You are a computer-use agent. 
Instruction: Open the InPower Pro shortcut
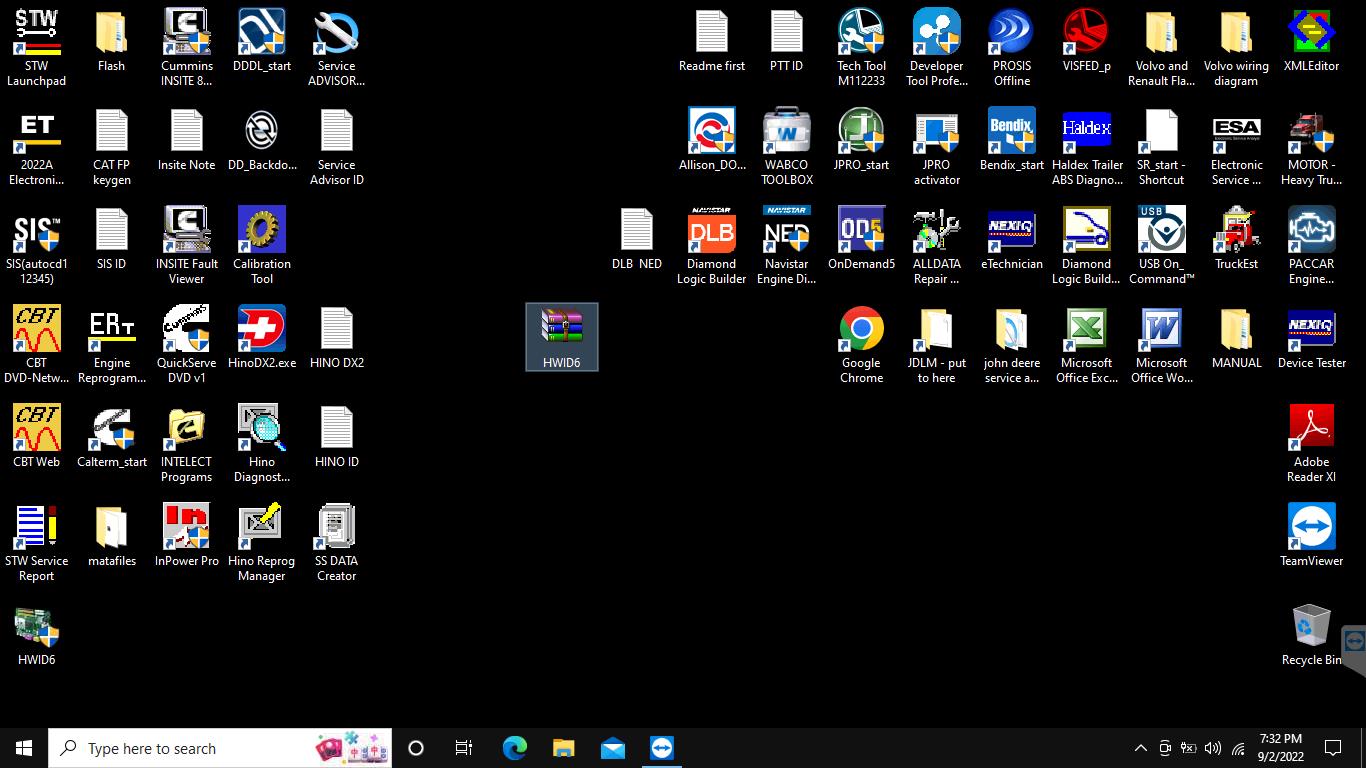click(x=187, y=536)
